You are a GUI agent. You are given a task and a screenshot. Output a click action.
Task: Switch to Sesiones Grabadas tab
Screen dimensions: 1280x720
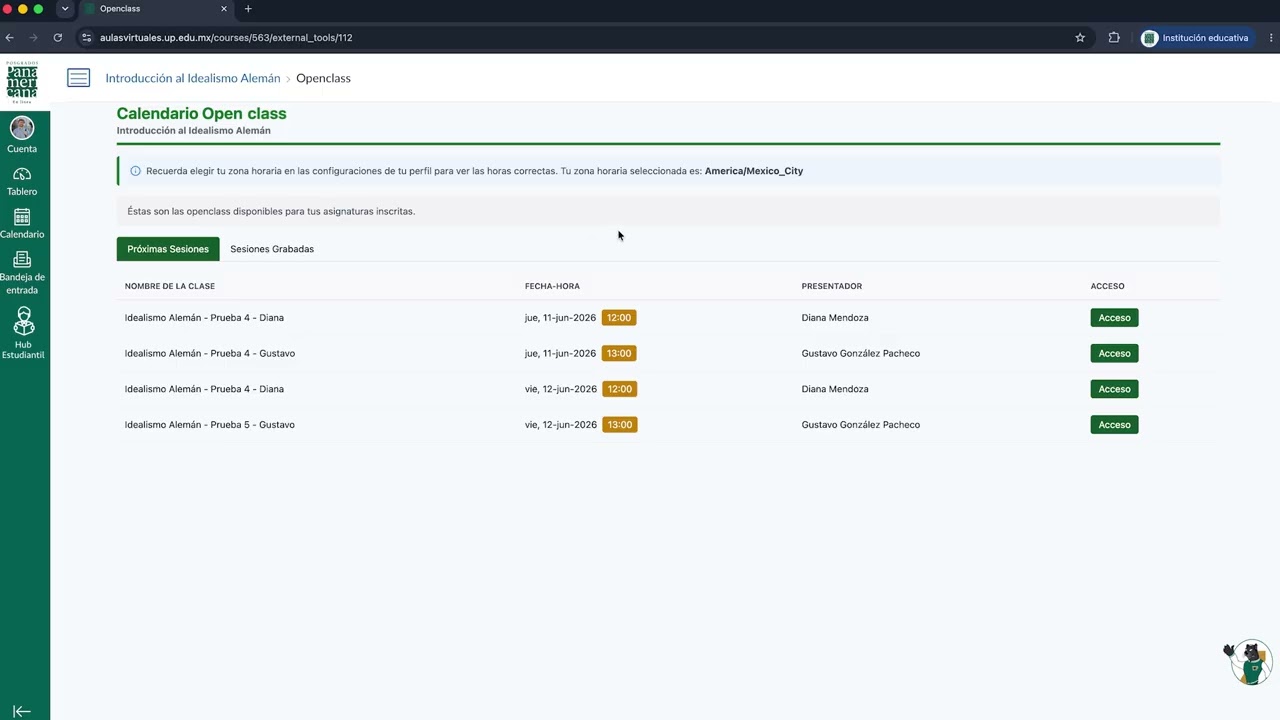pos(272,249)
